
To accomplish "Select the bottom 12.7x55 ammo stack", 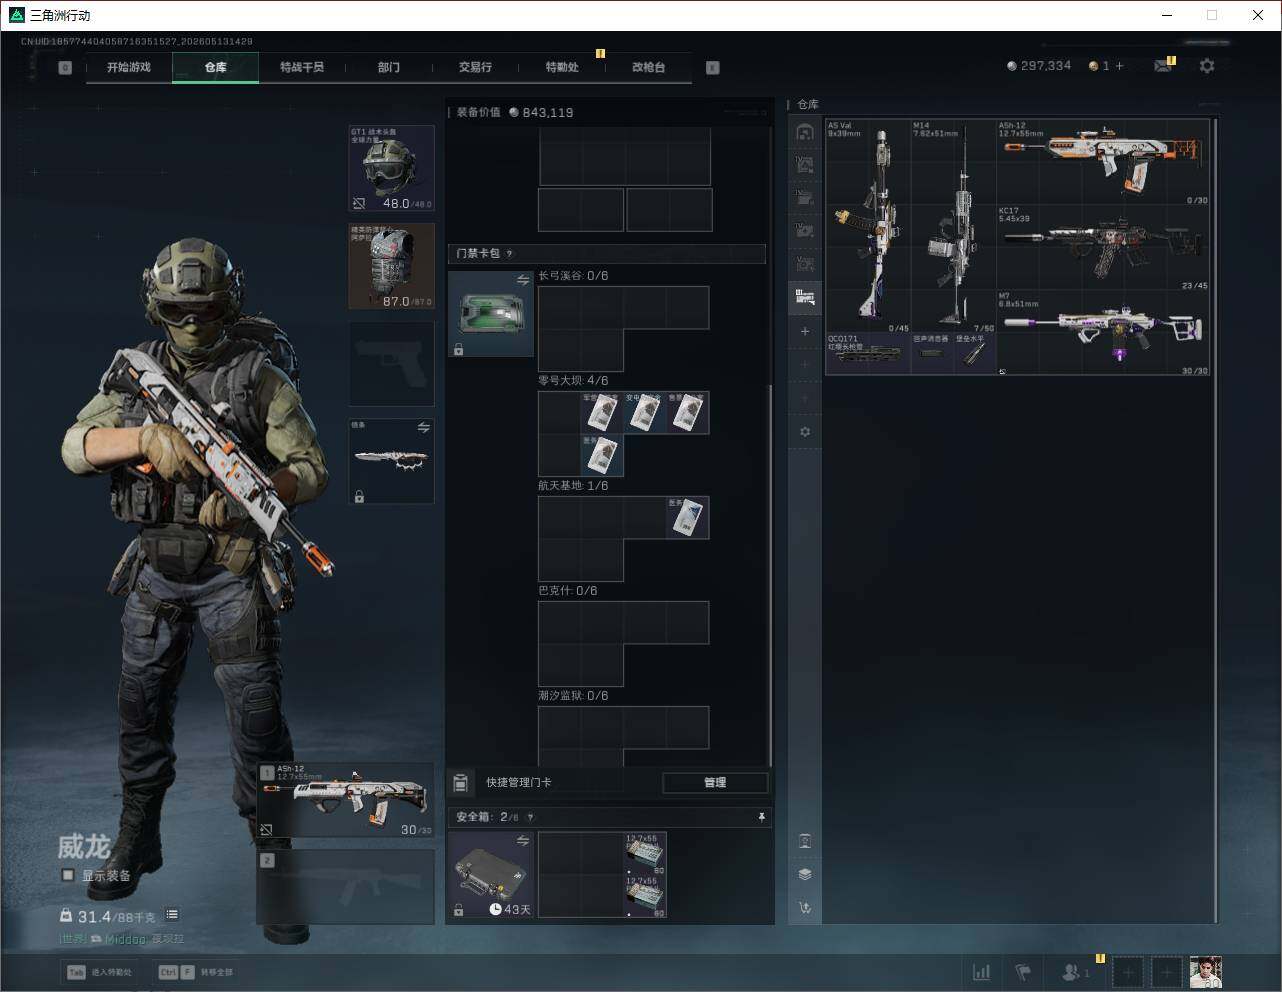I will tap(645, 897).
